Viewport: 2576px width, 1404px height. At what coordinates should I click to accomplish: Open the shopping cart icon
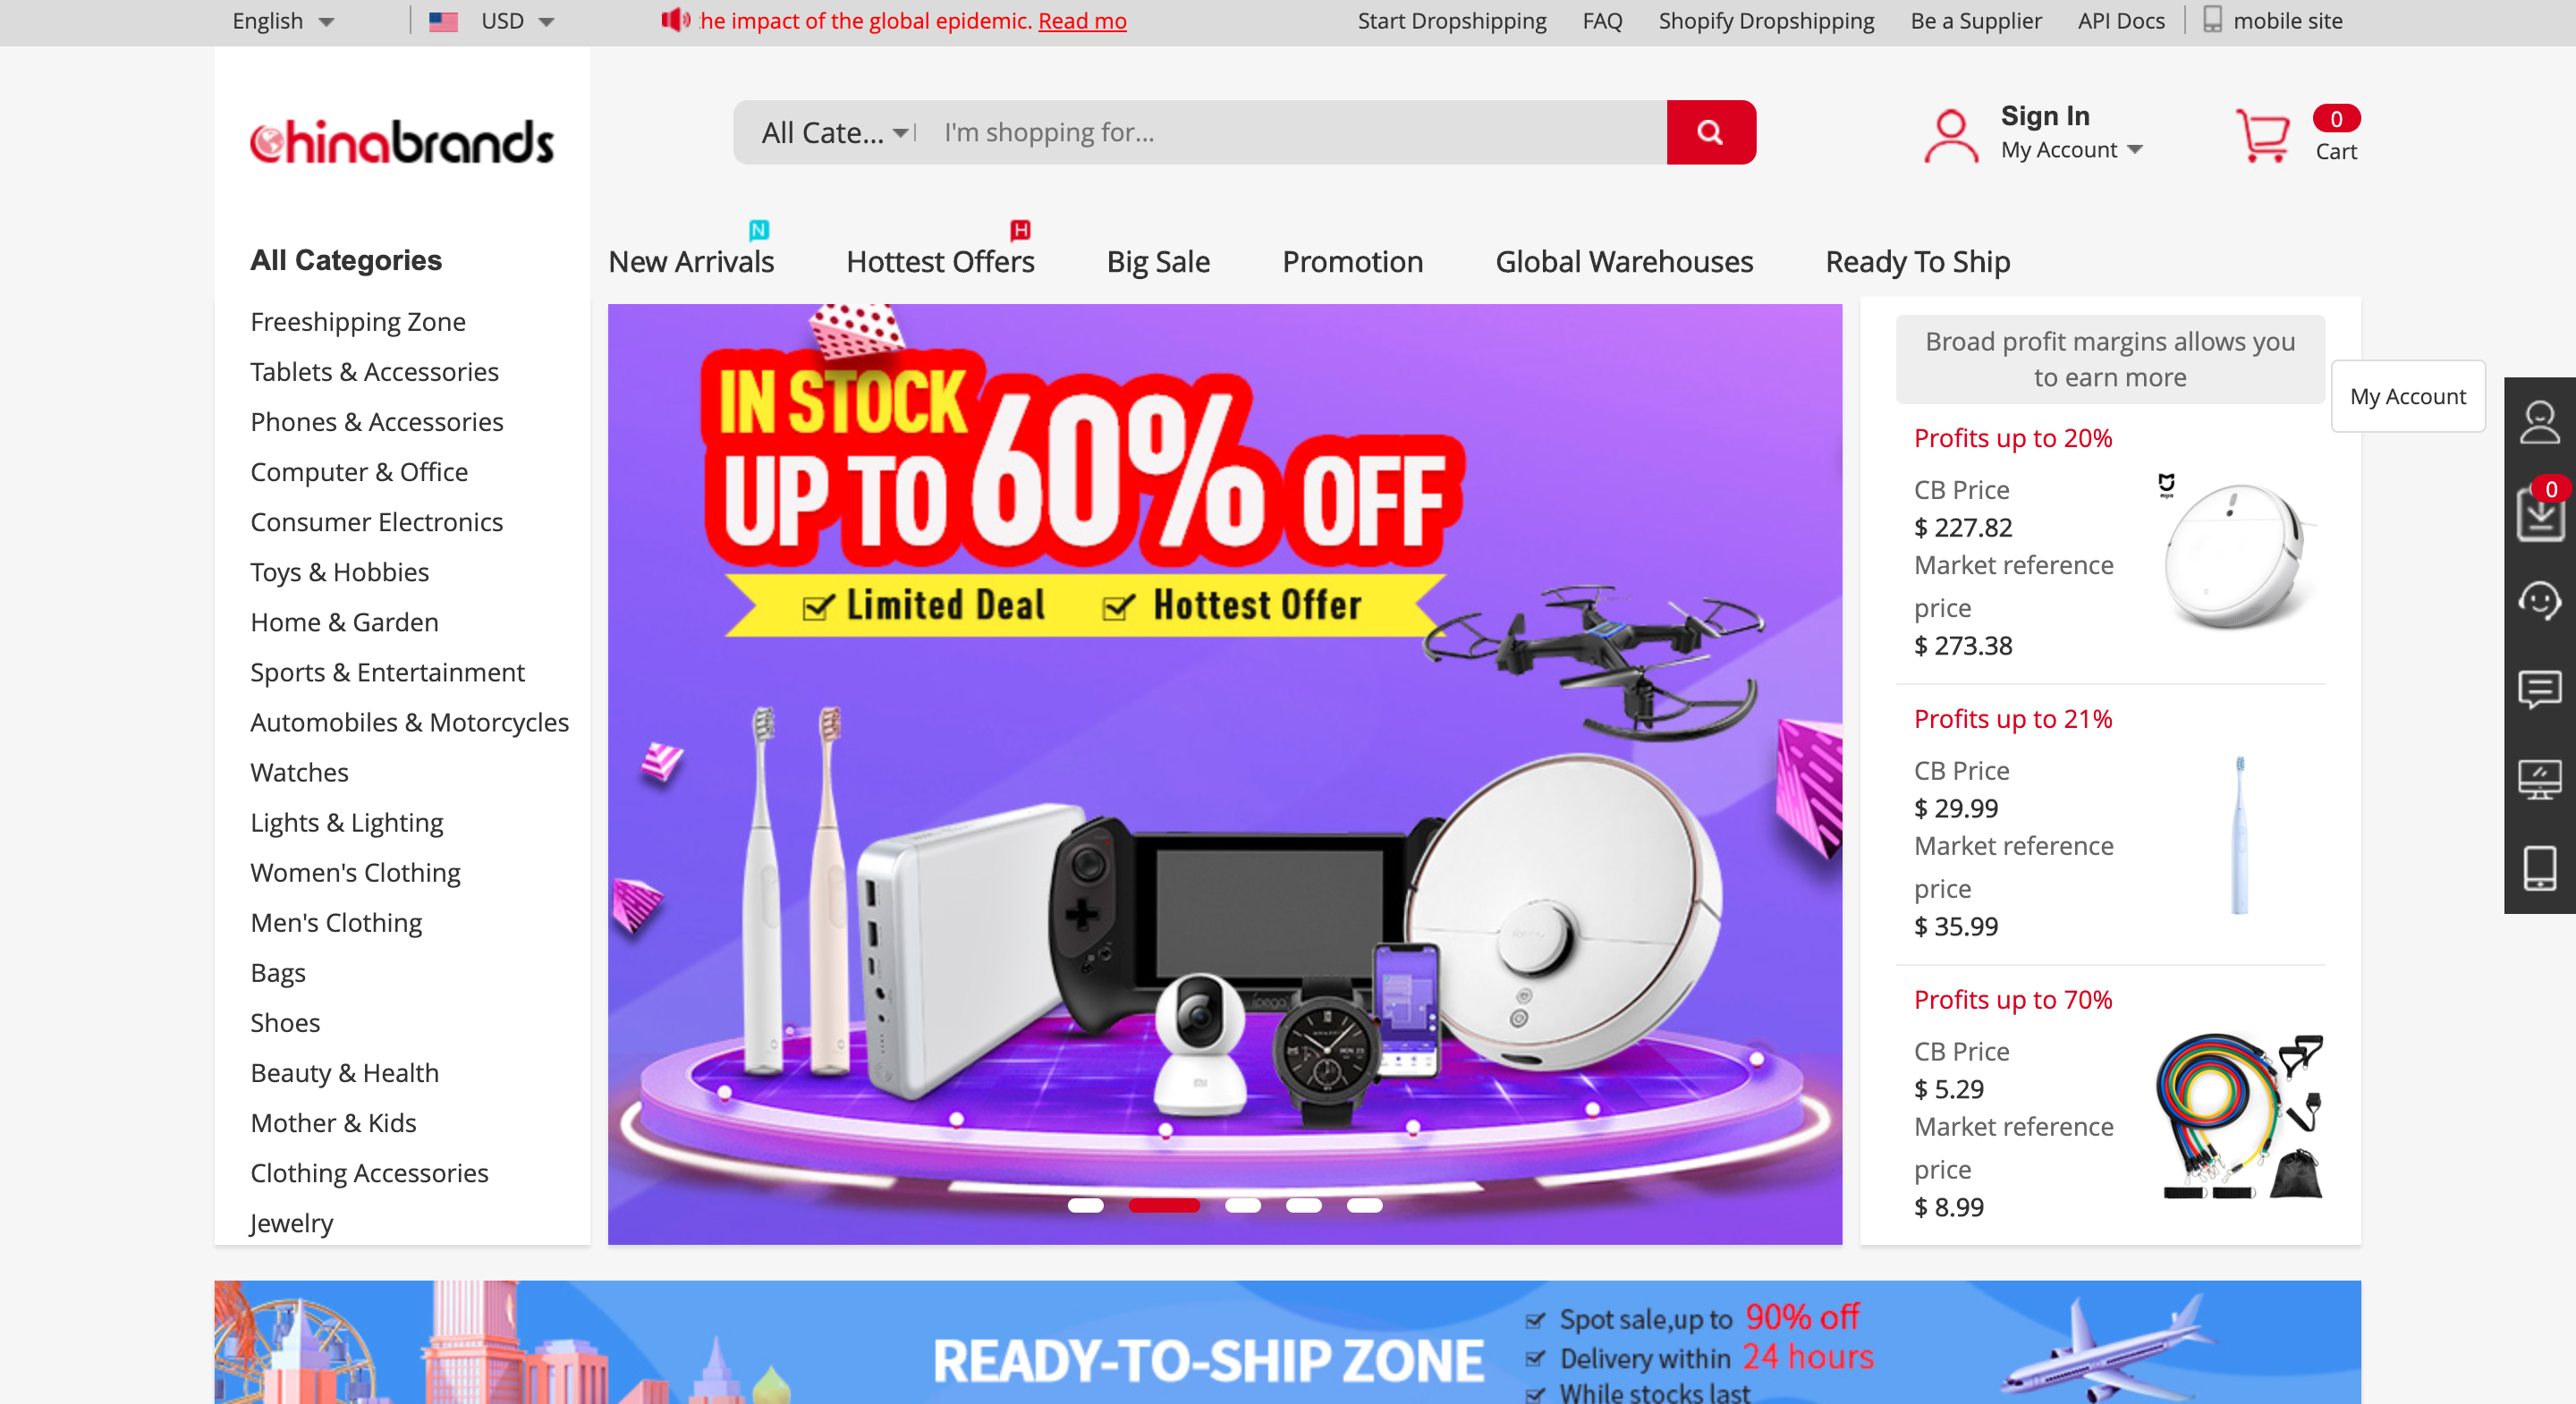(2262, 136)
